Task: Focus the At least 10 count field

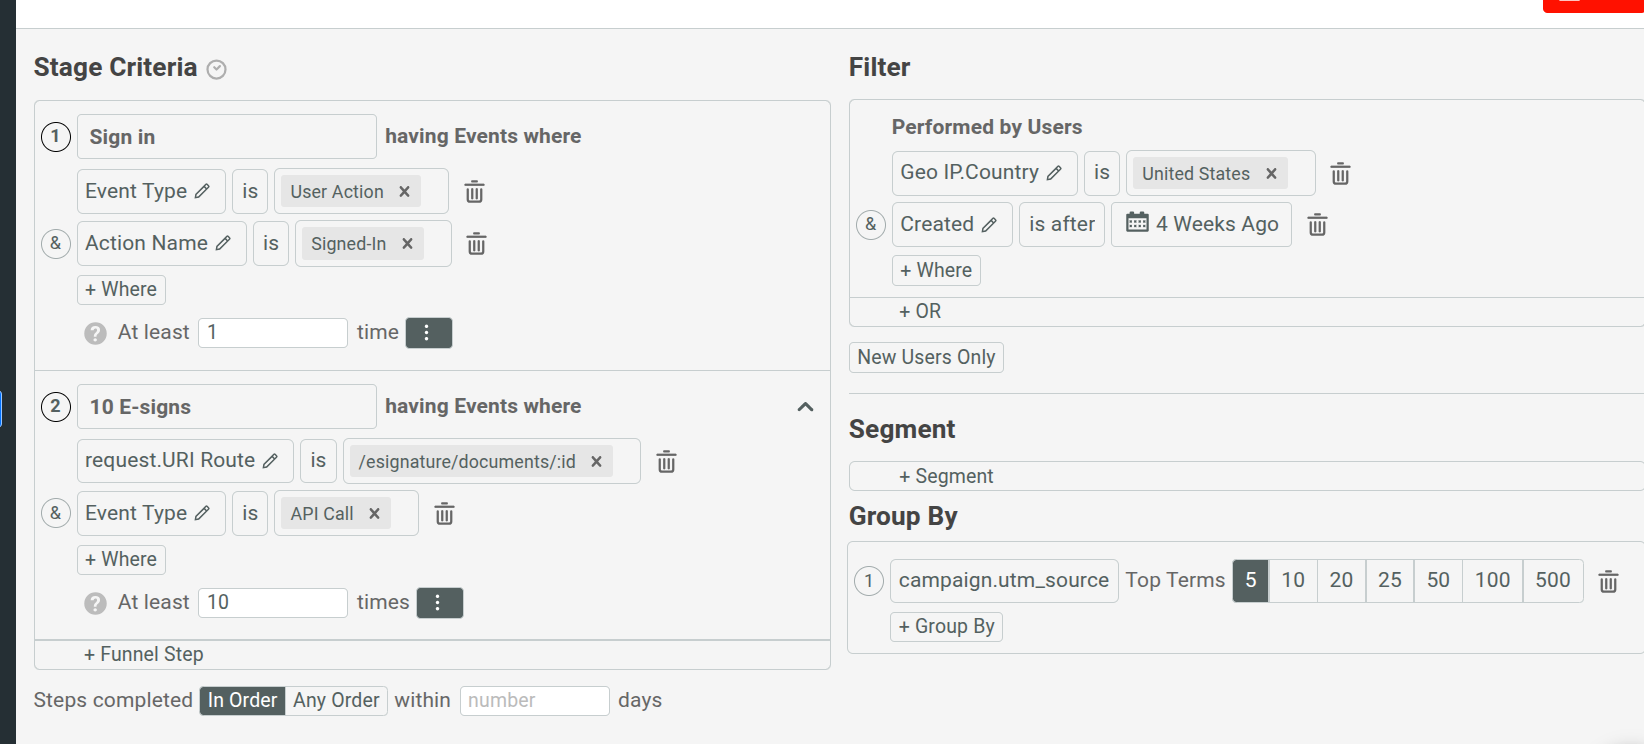Action: pyautogui.click(x=273, y=603)
